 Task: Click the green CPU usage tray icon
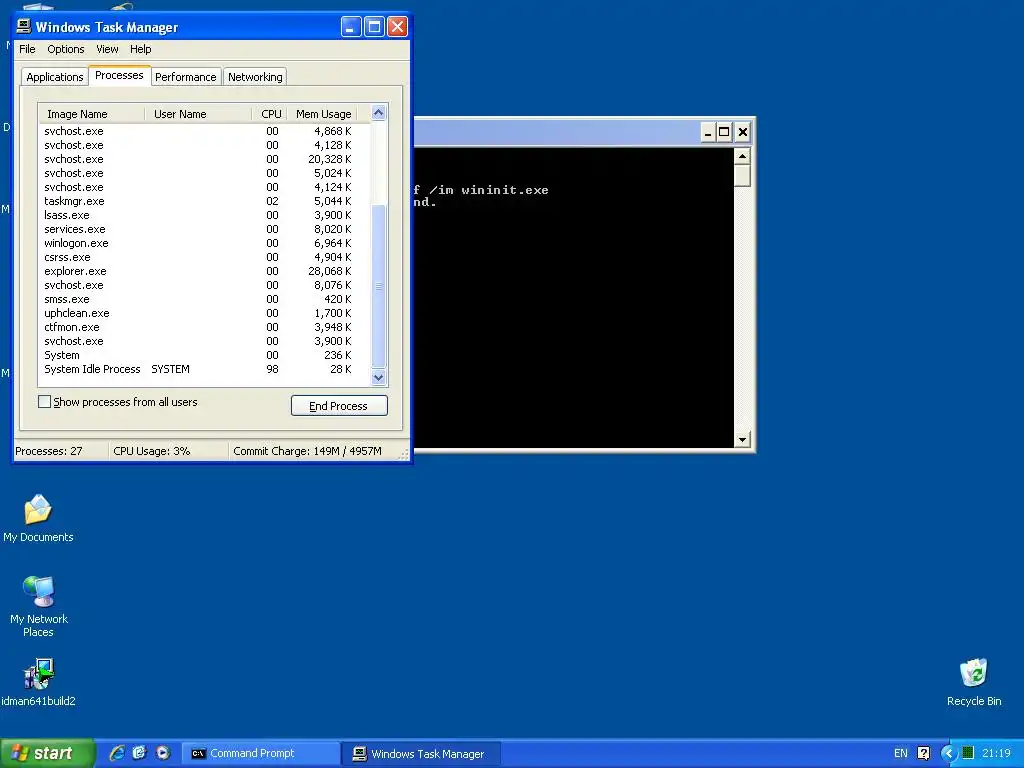coord(968,753)
